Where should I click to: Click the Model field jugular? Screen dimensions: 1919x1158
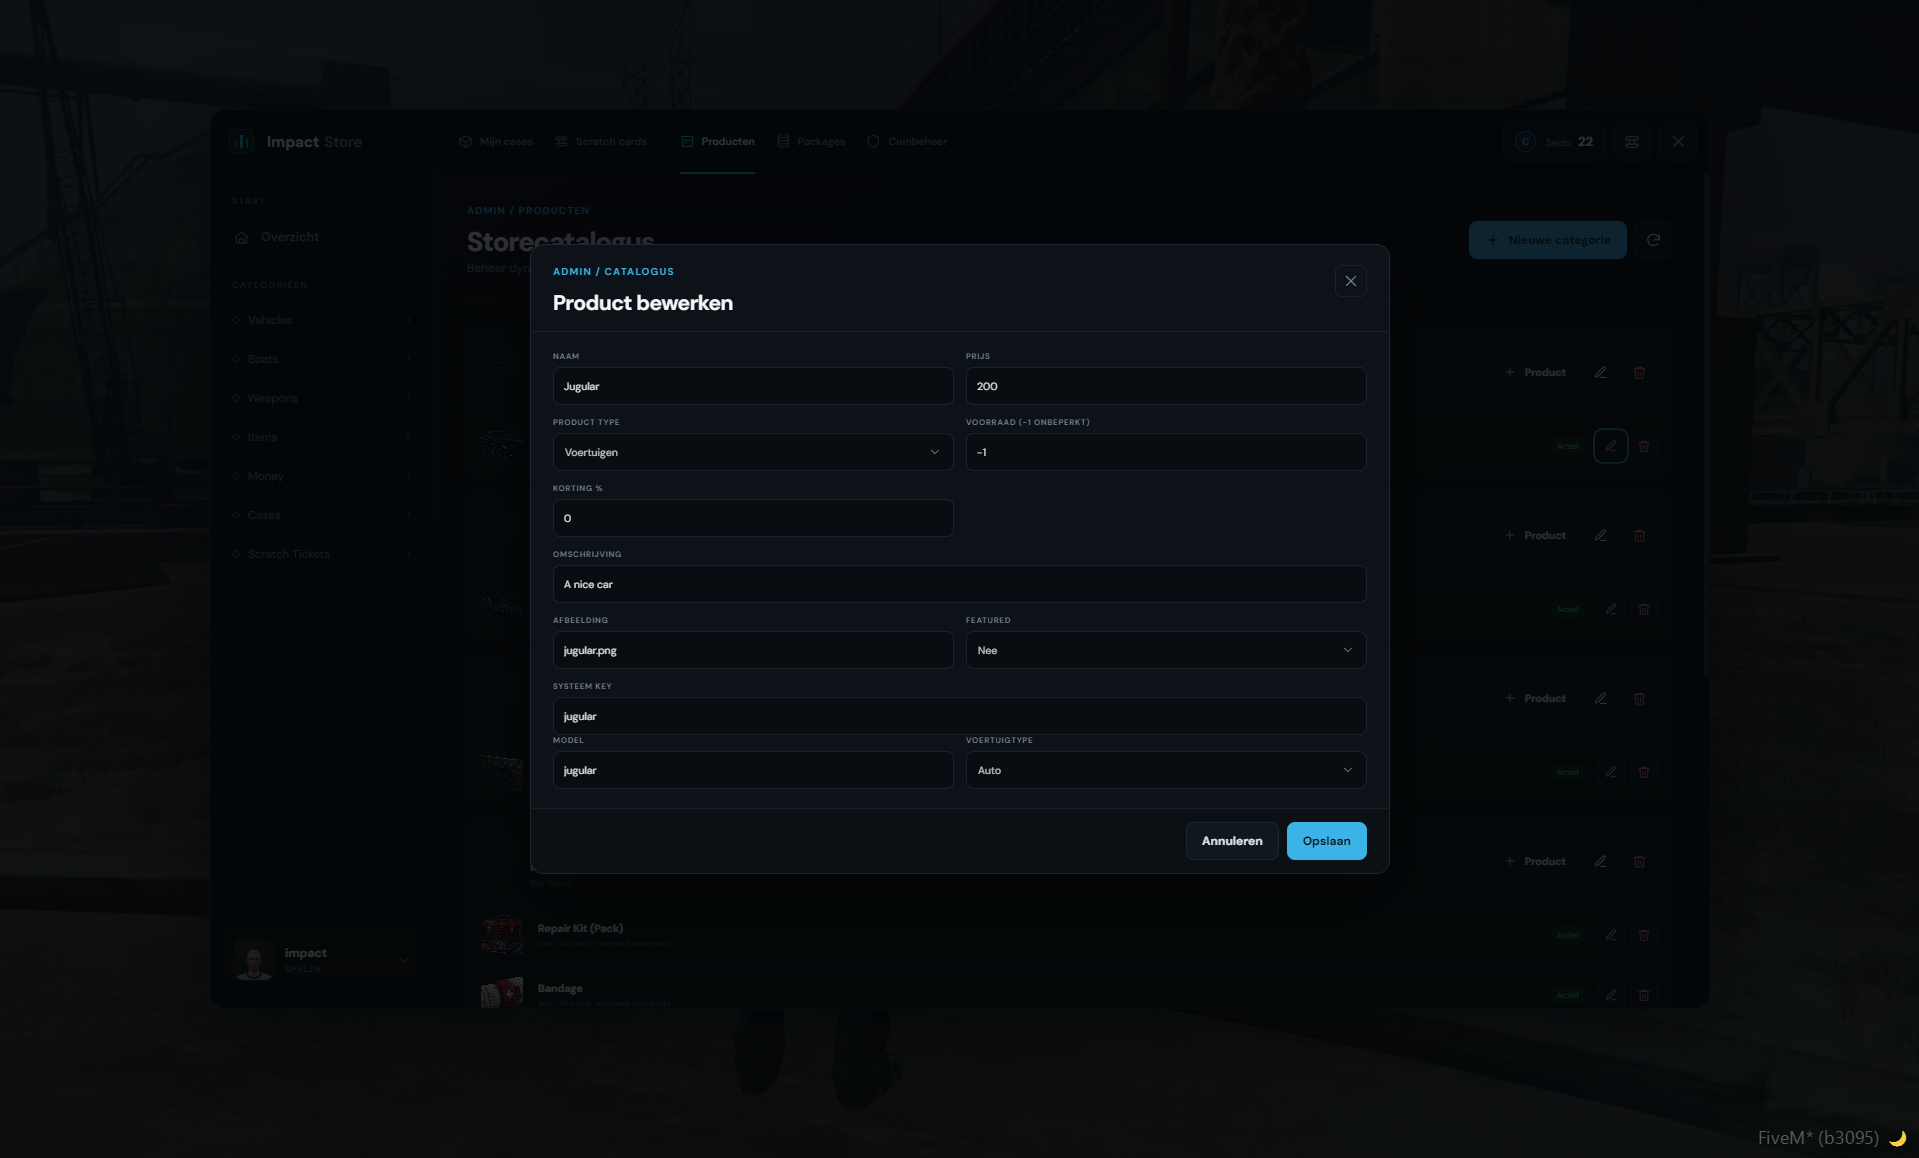pos(753,770)
